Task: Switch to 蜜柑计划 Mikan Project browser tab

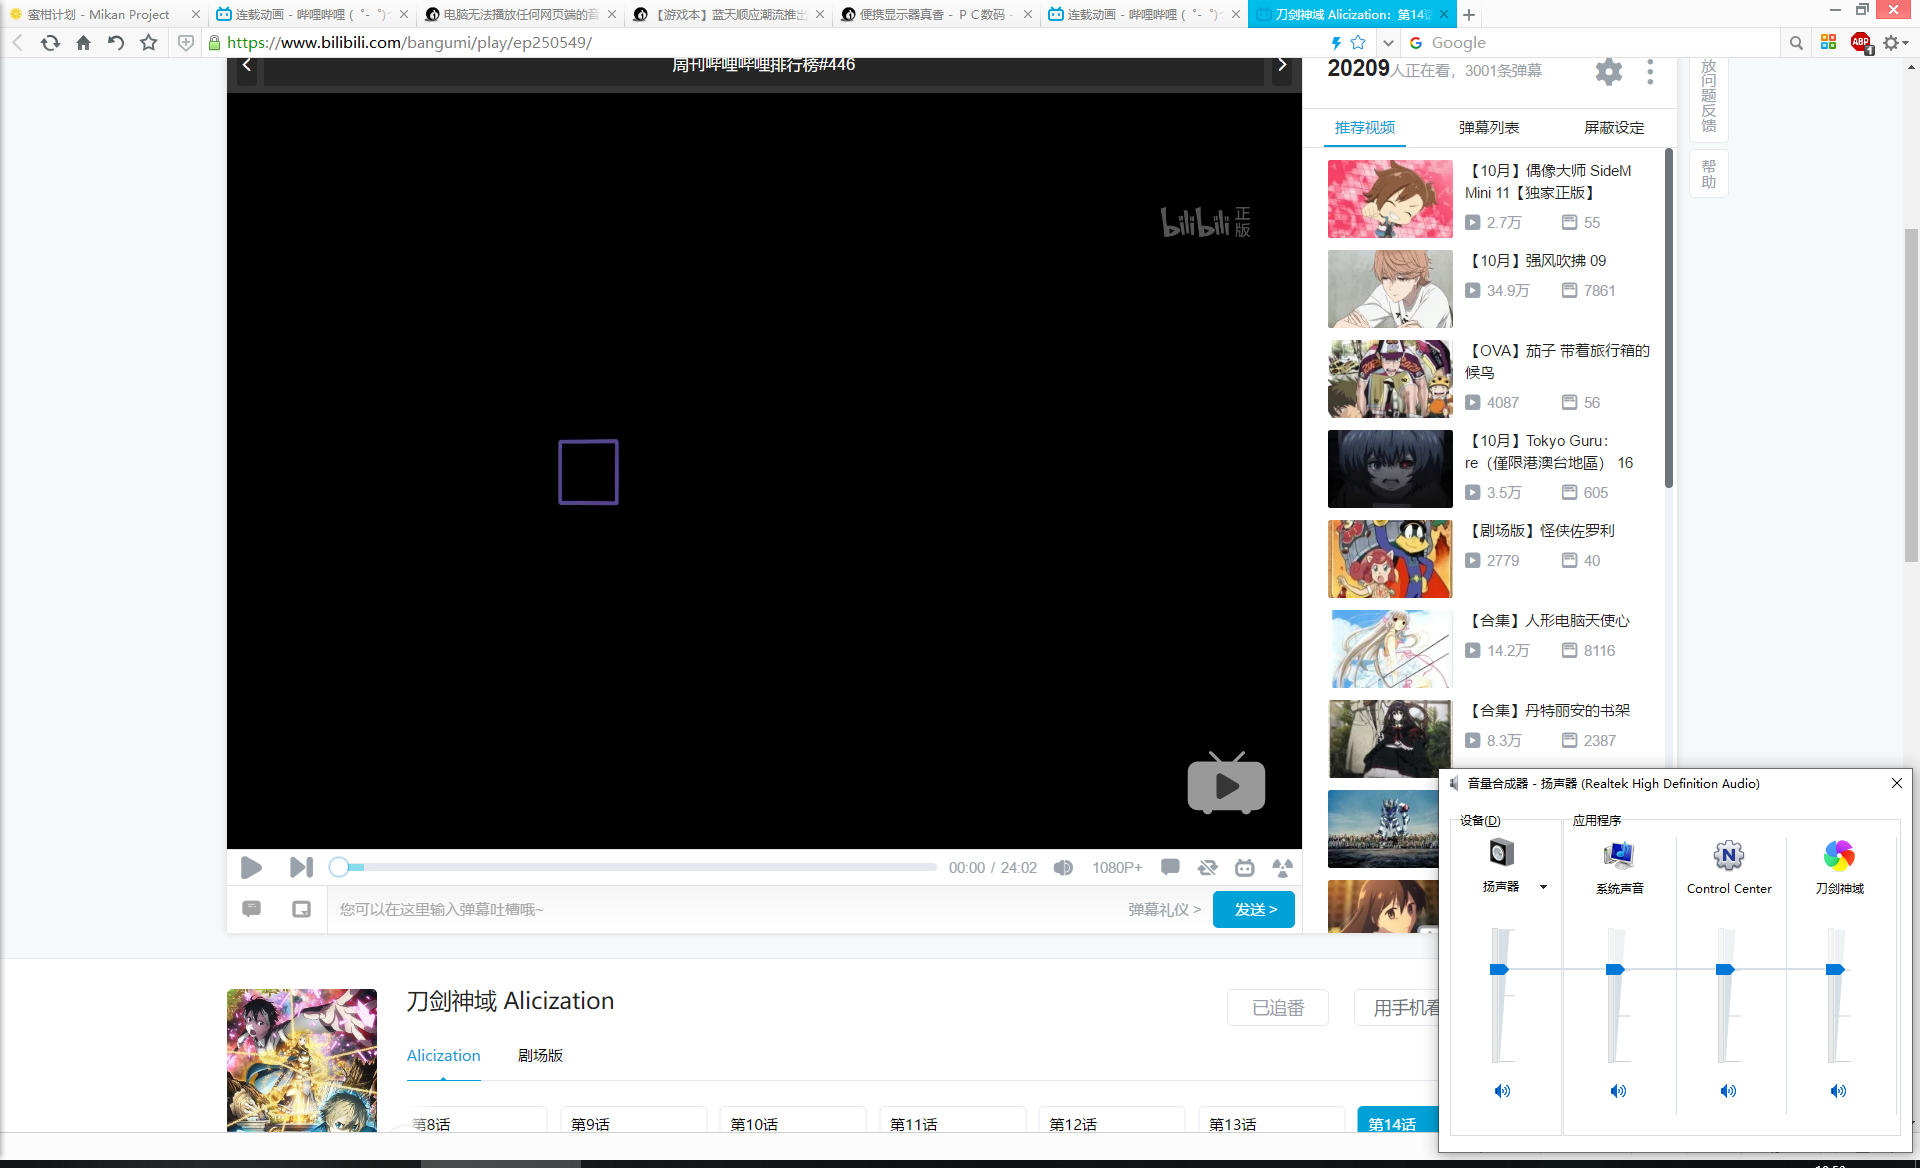Action: [104, 14]
